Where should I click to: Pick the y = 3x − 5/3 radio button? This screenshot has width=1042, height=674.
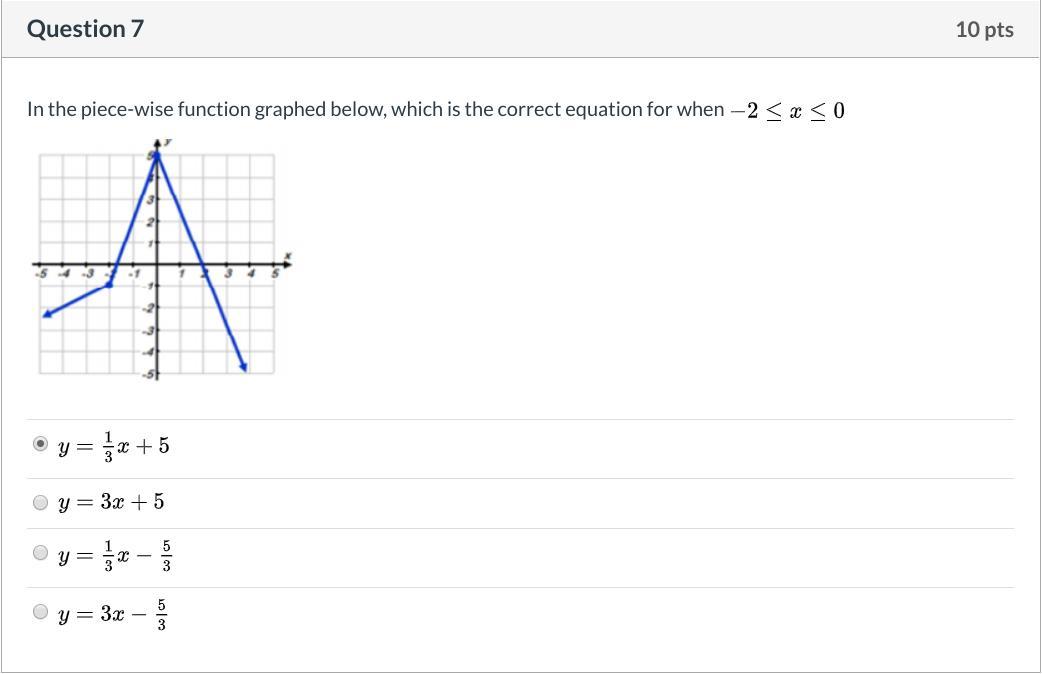point(40,611)
